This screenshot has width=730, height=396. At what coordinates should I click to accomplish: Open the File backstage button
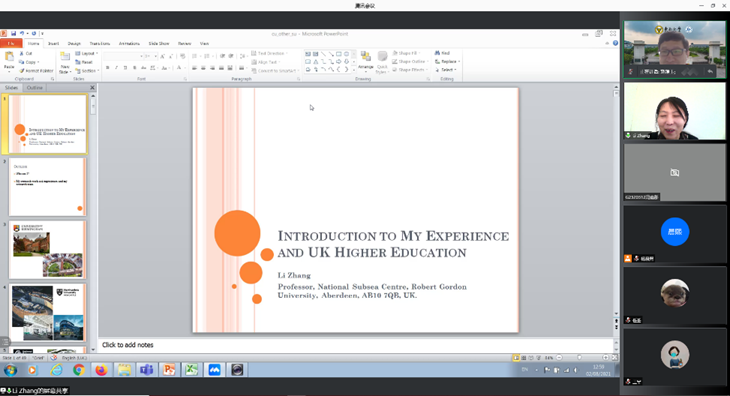coord(11,43)
